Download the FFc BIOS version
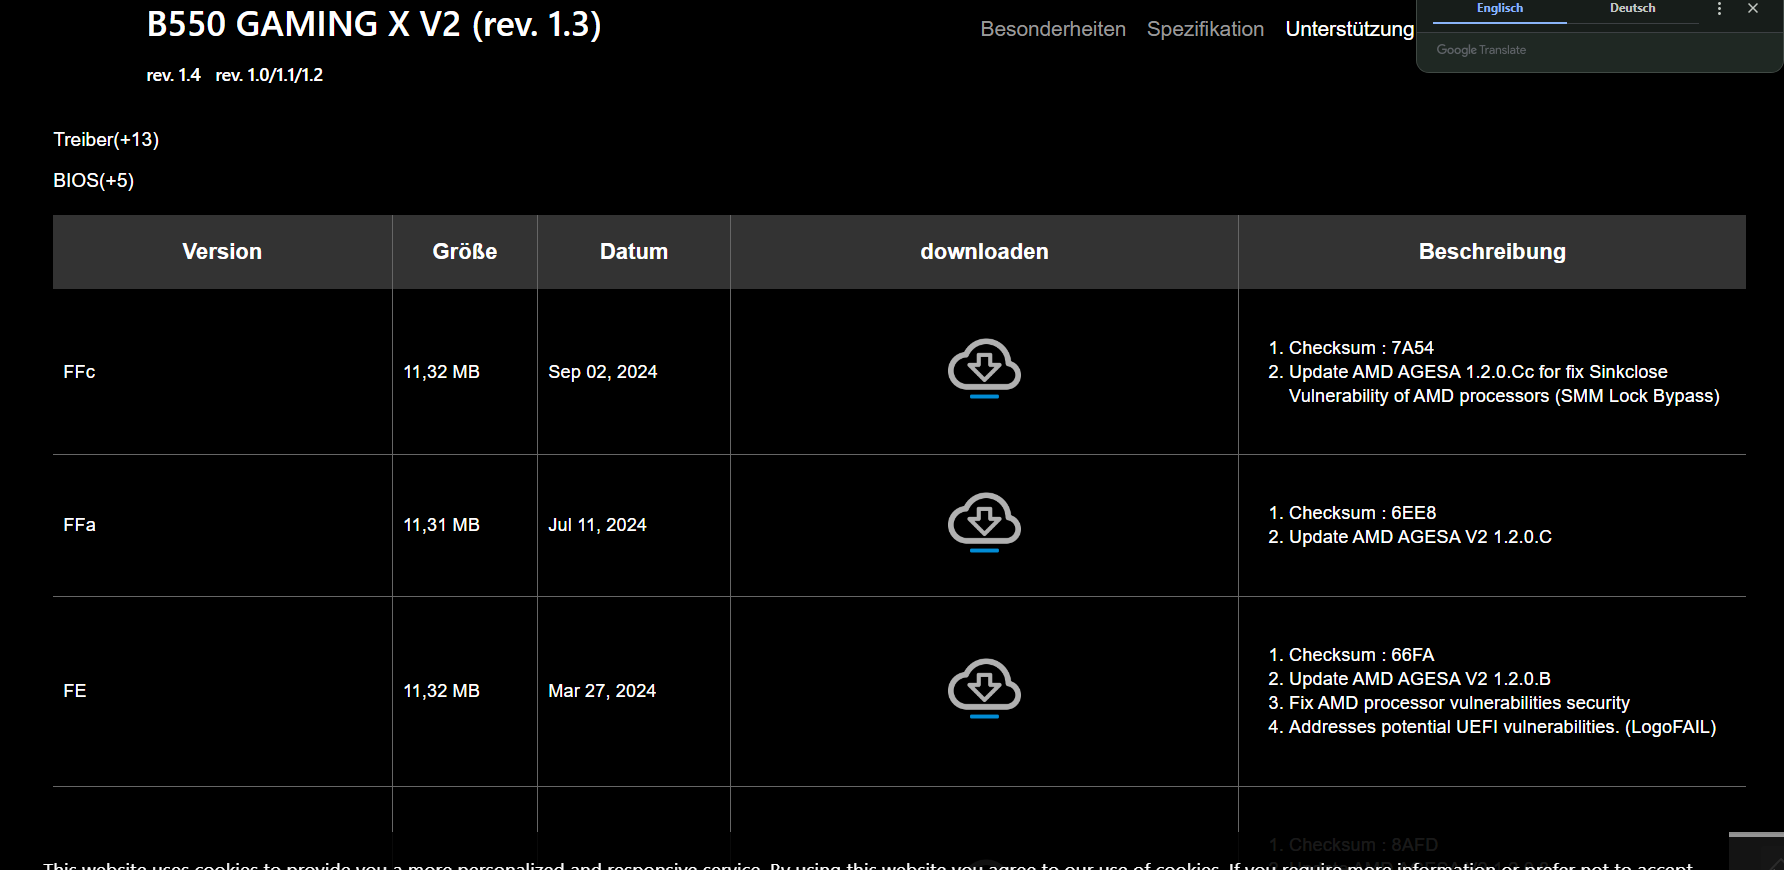The width and height of the screenshot is (1784, 870). tap(984, 368)
